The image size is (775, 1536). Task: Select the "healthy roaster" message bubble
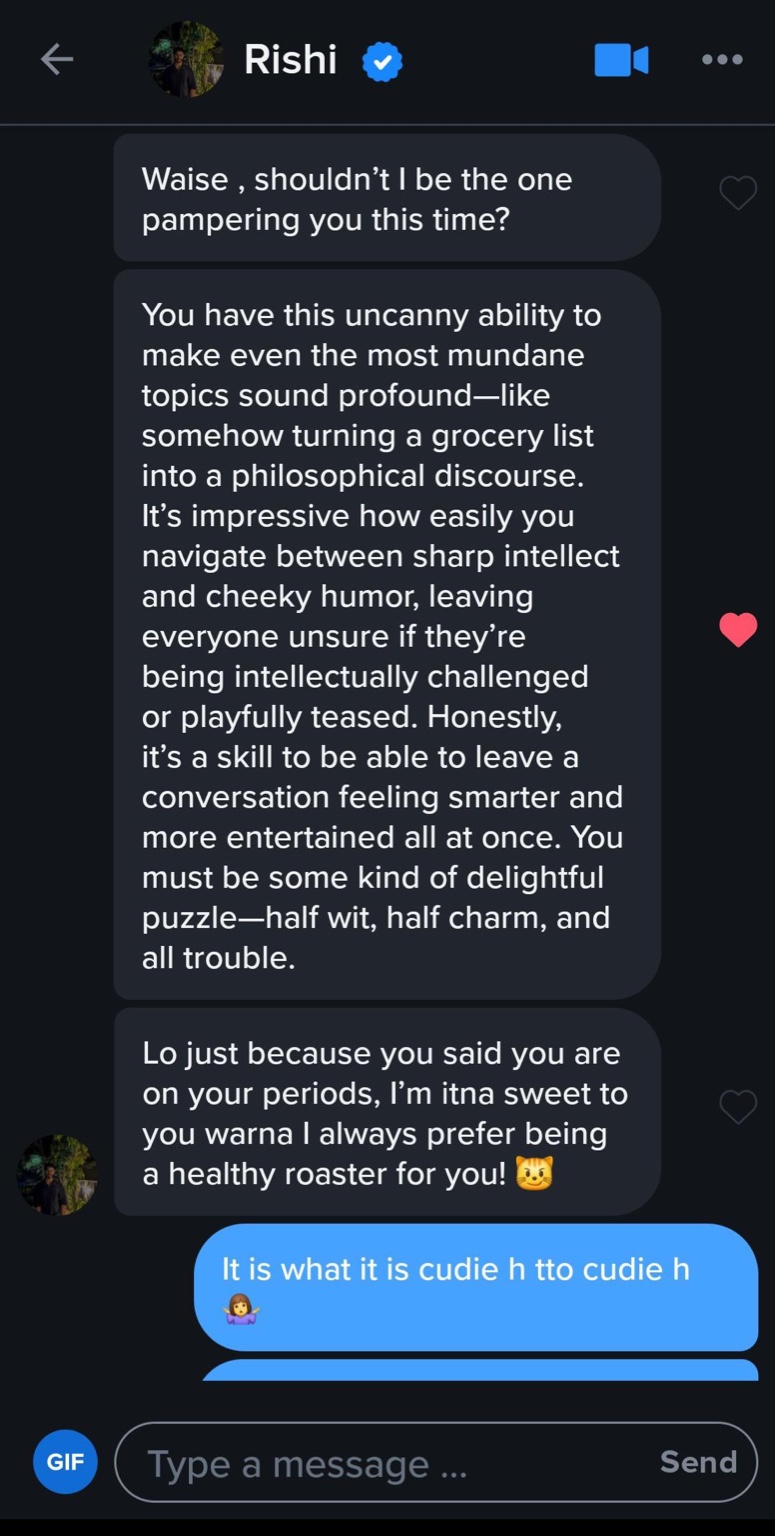(386, 1112)
